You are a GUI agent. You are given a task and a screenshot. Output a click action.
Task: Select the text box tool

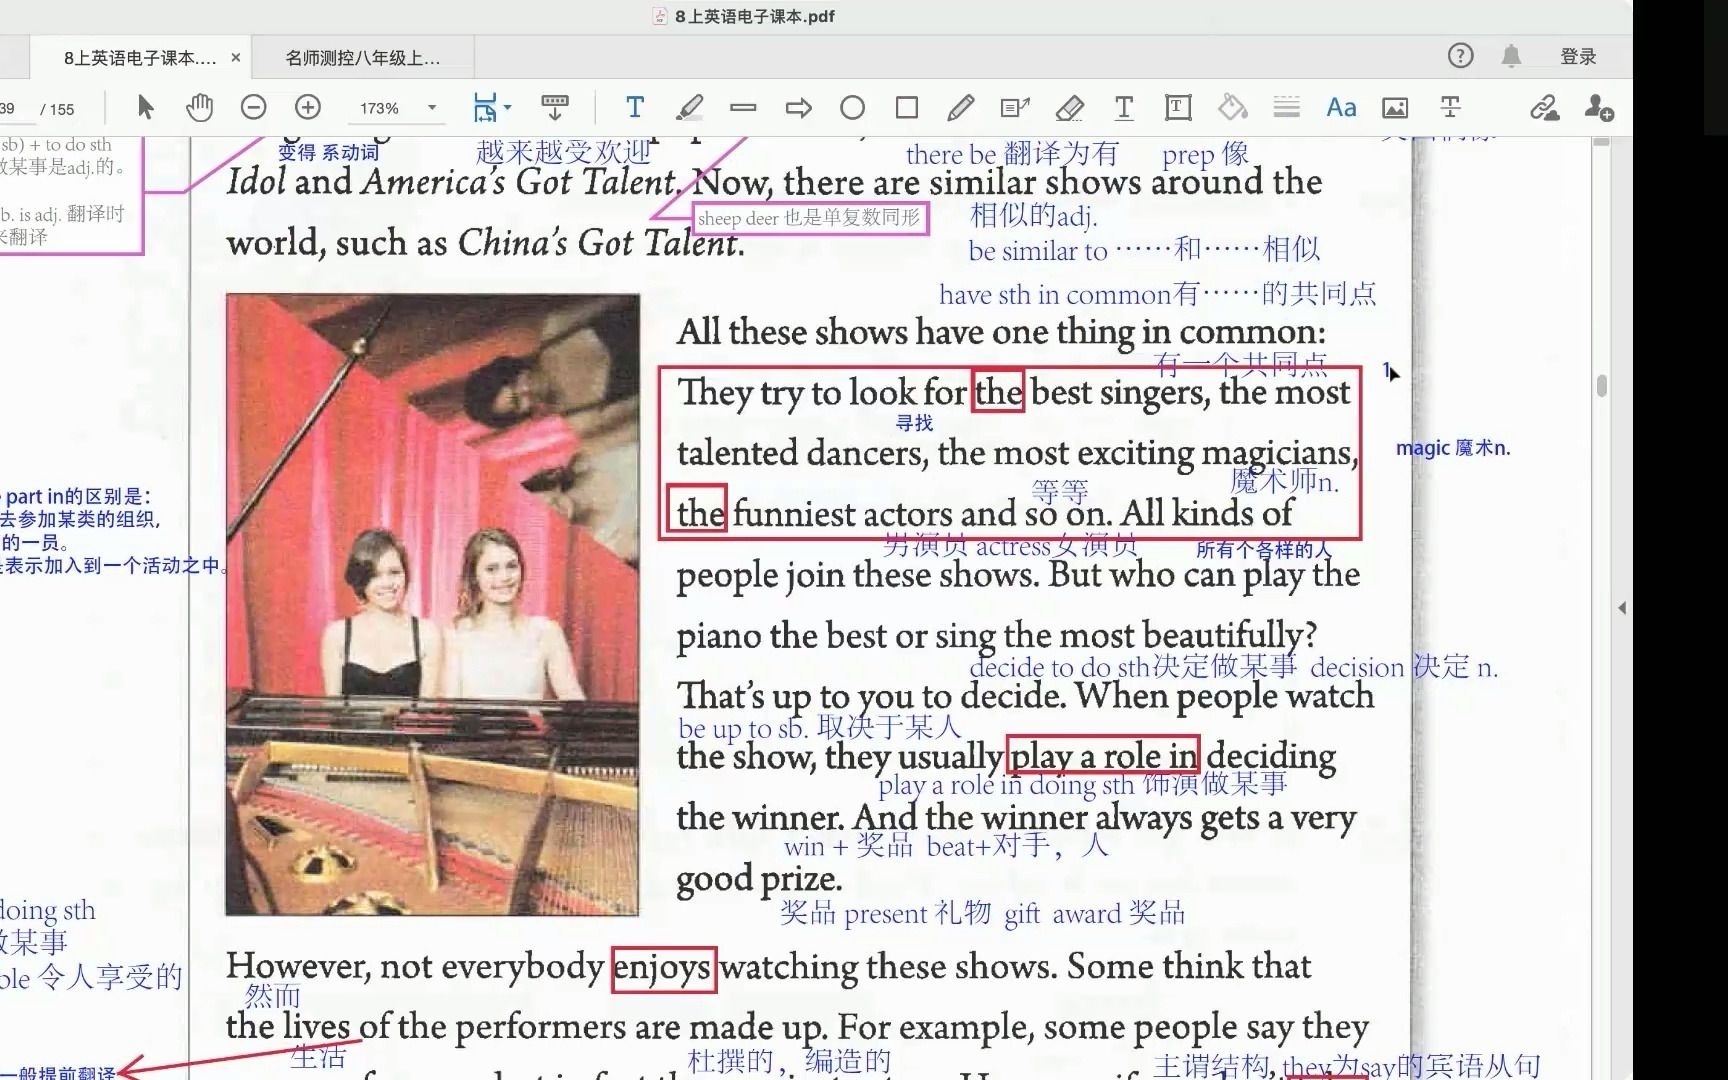coord(1178,107)
